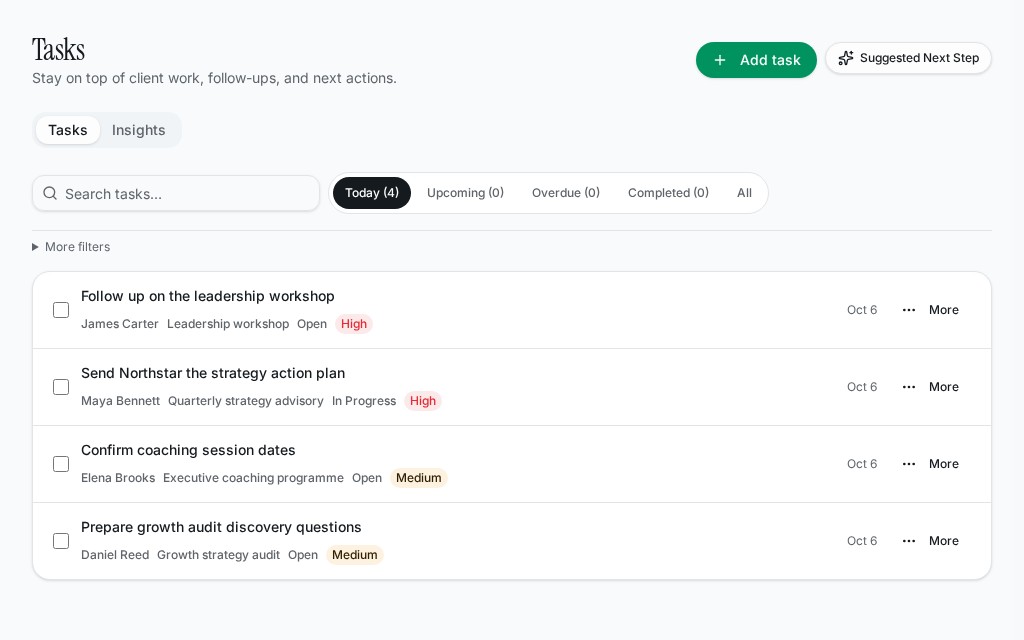Select the Tasks tab
This screenshot has width=1024, height=640.
point(68,130)
